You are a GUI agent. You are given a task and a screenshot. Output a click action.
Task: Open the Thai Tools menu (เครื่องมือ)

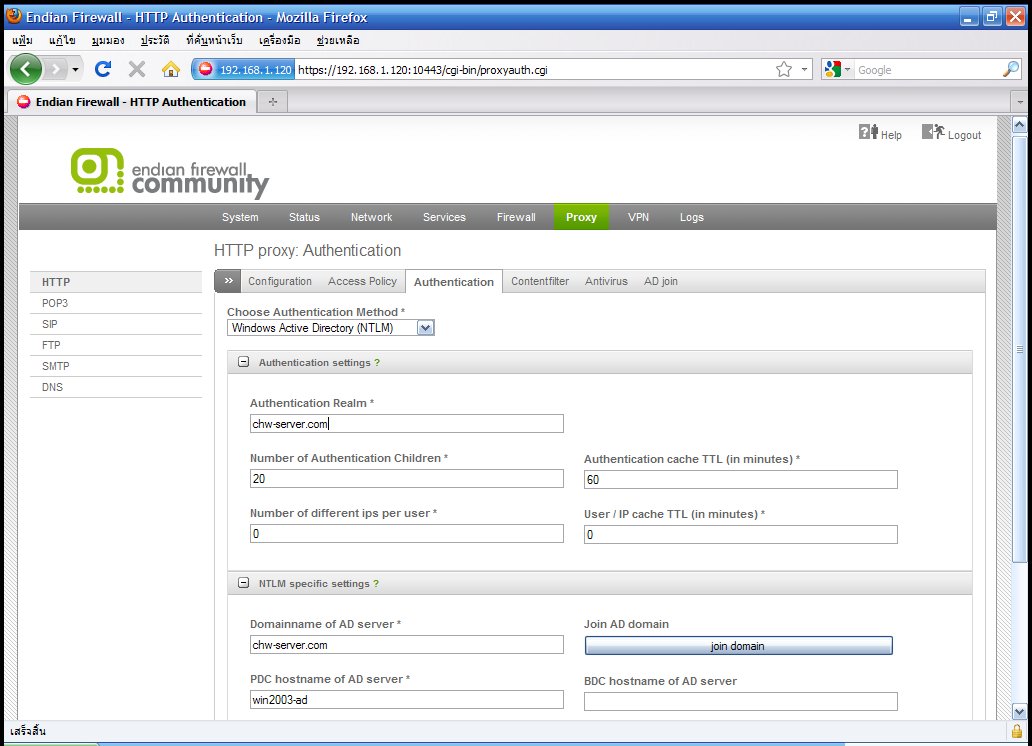point(279,40)
